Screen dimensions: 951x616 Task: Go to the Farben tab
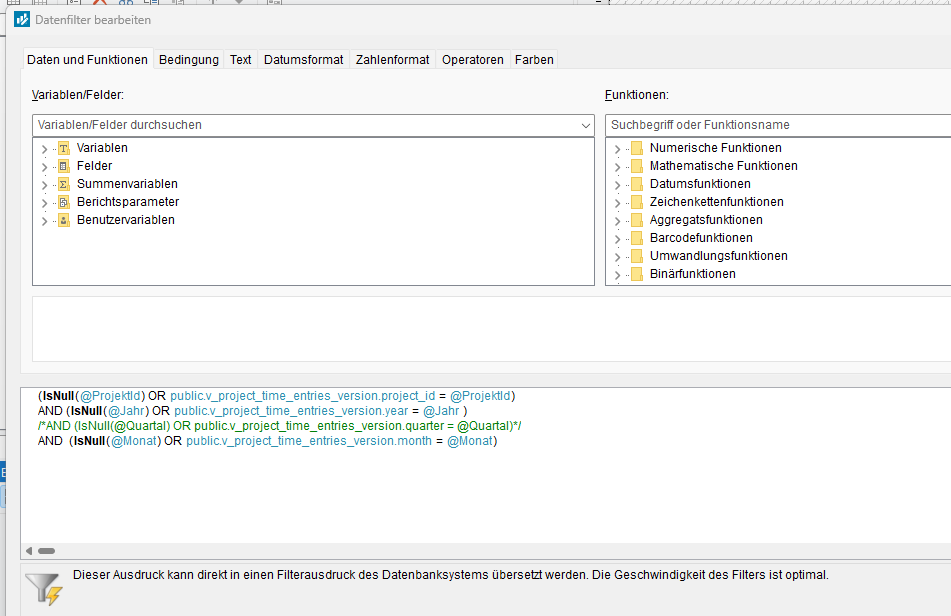(534, 59)
